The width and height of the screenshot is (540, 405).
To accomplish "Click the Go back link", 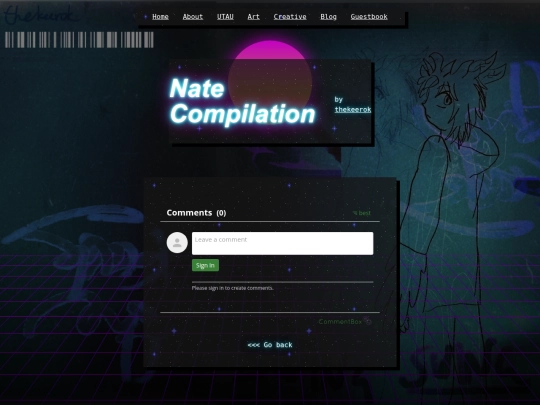I will click(270, 345).
